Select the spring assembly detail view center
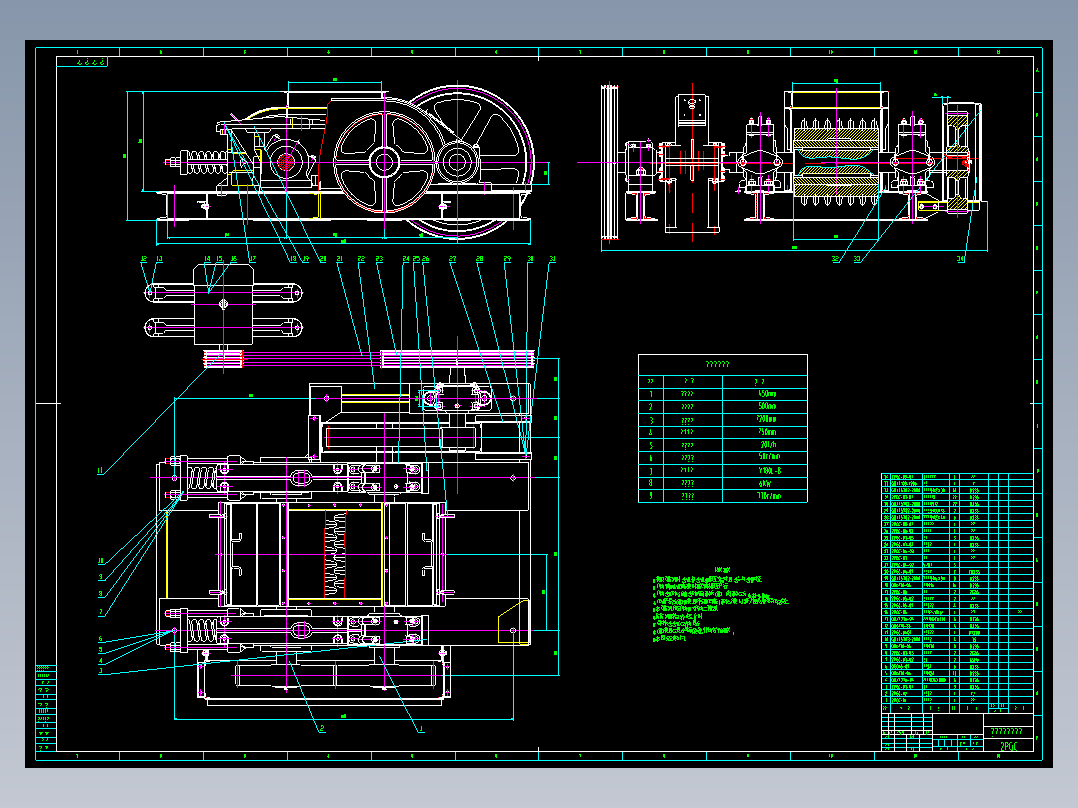 coord(223,303)
